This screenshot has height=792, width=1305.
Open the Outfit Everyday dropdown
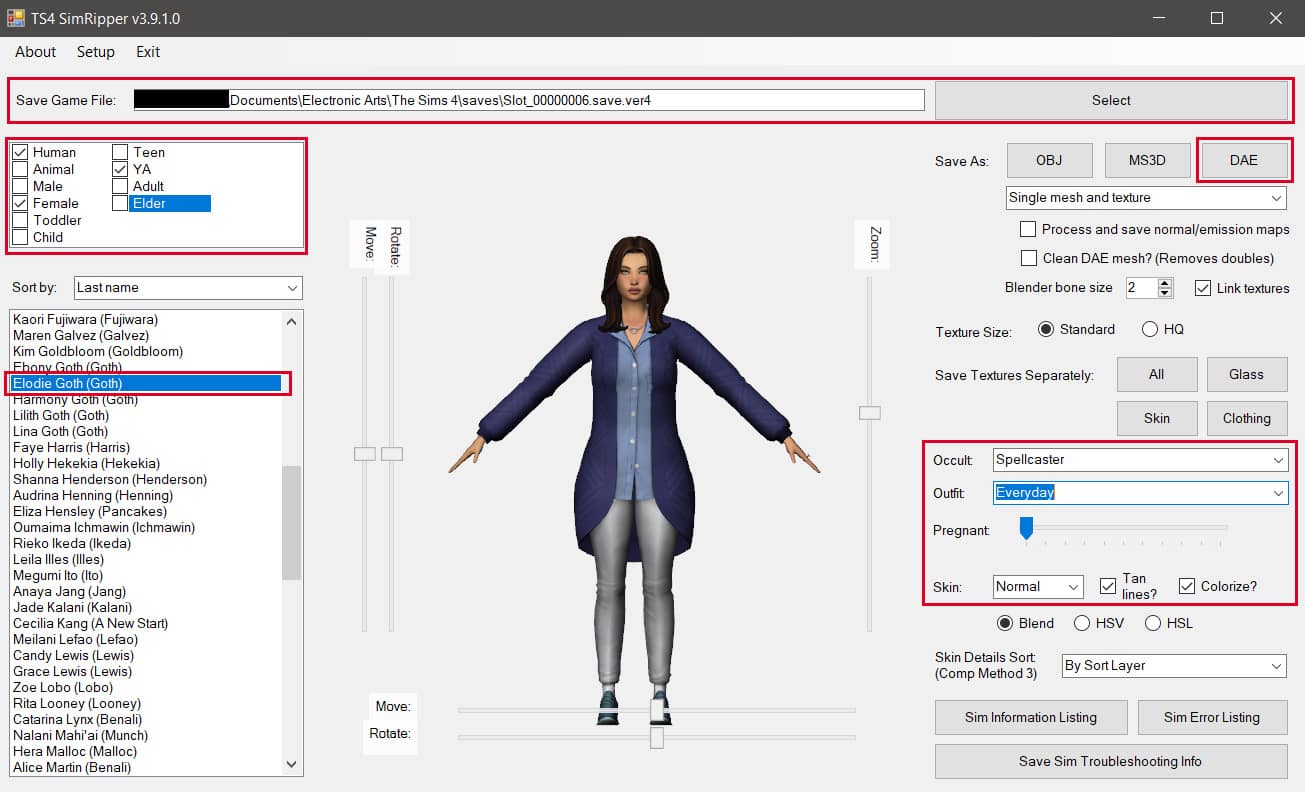tap(1140, 492)
